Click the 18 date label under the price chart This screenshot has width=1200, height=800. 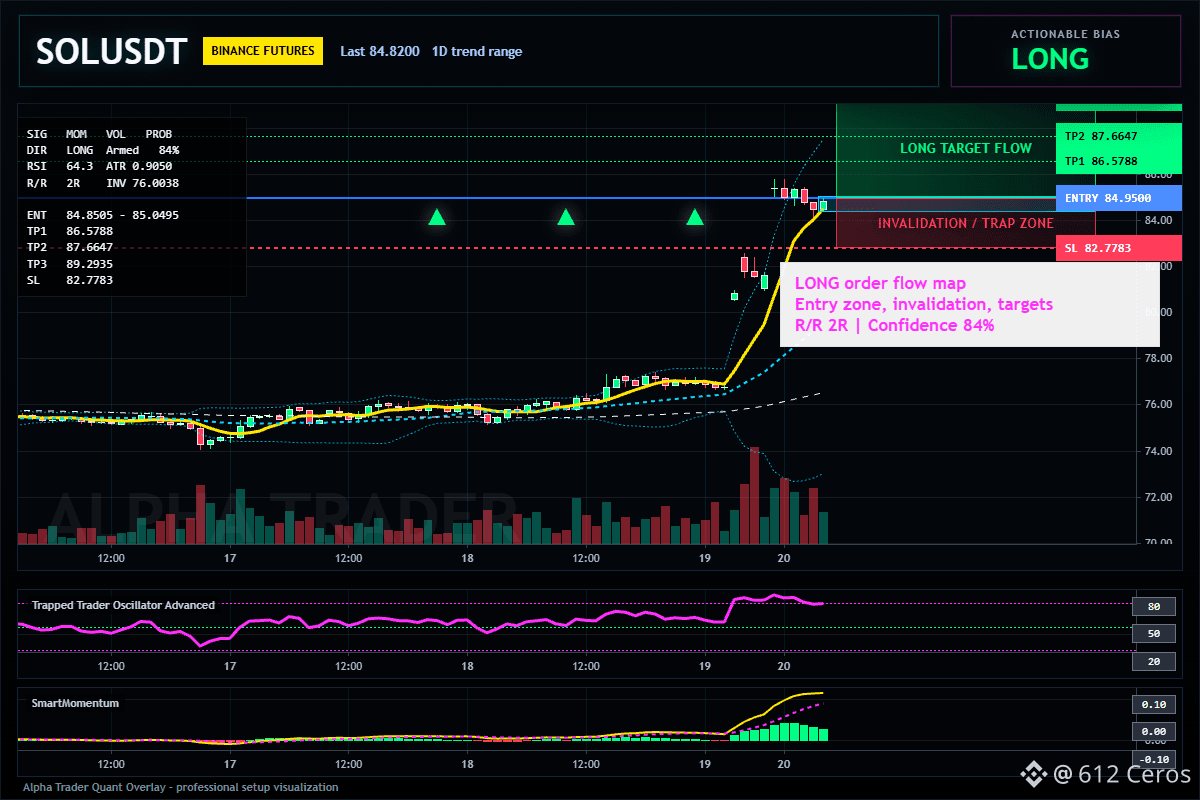click(x=467, y=558)
